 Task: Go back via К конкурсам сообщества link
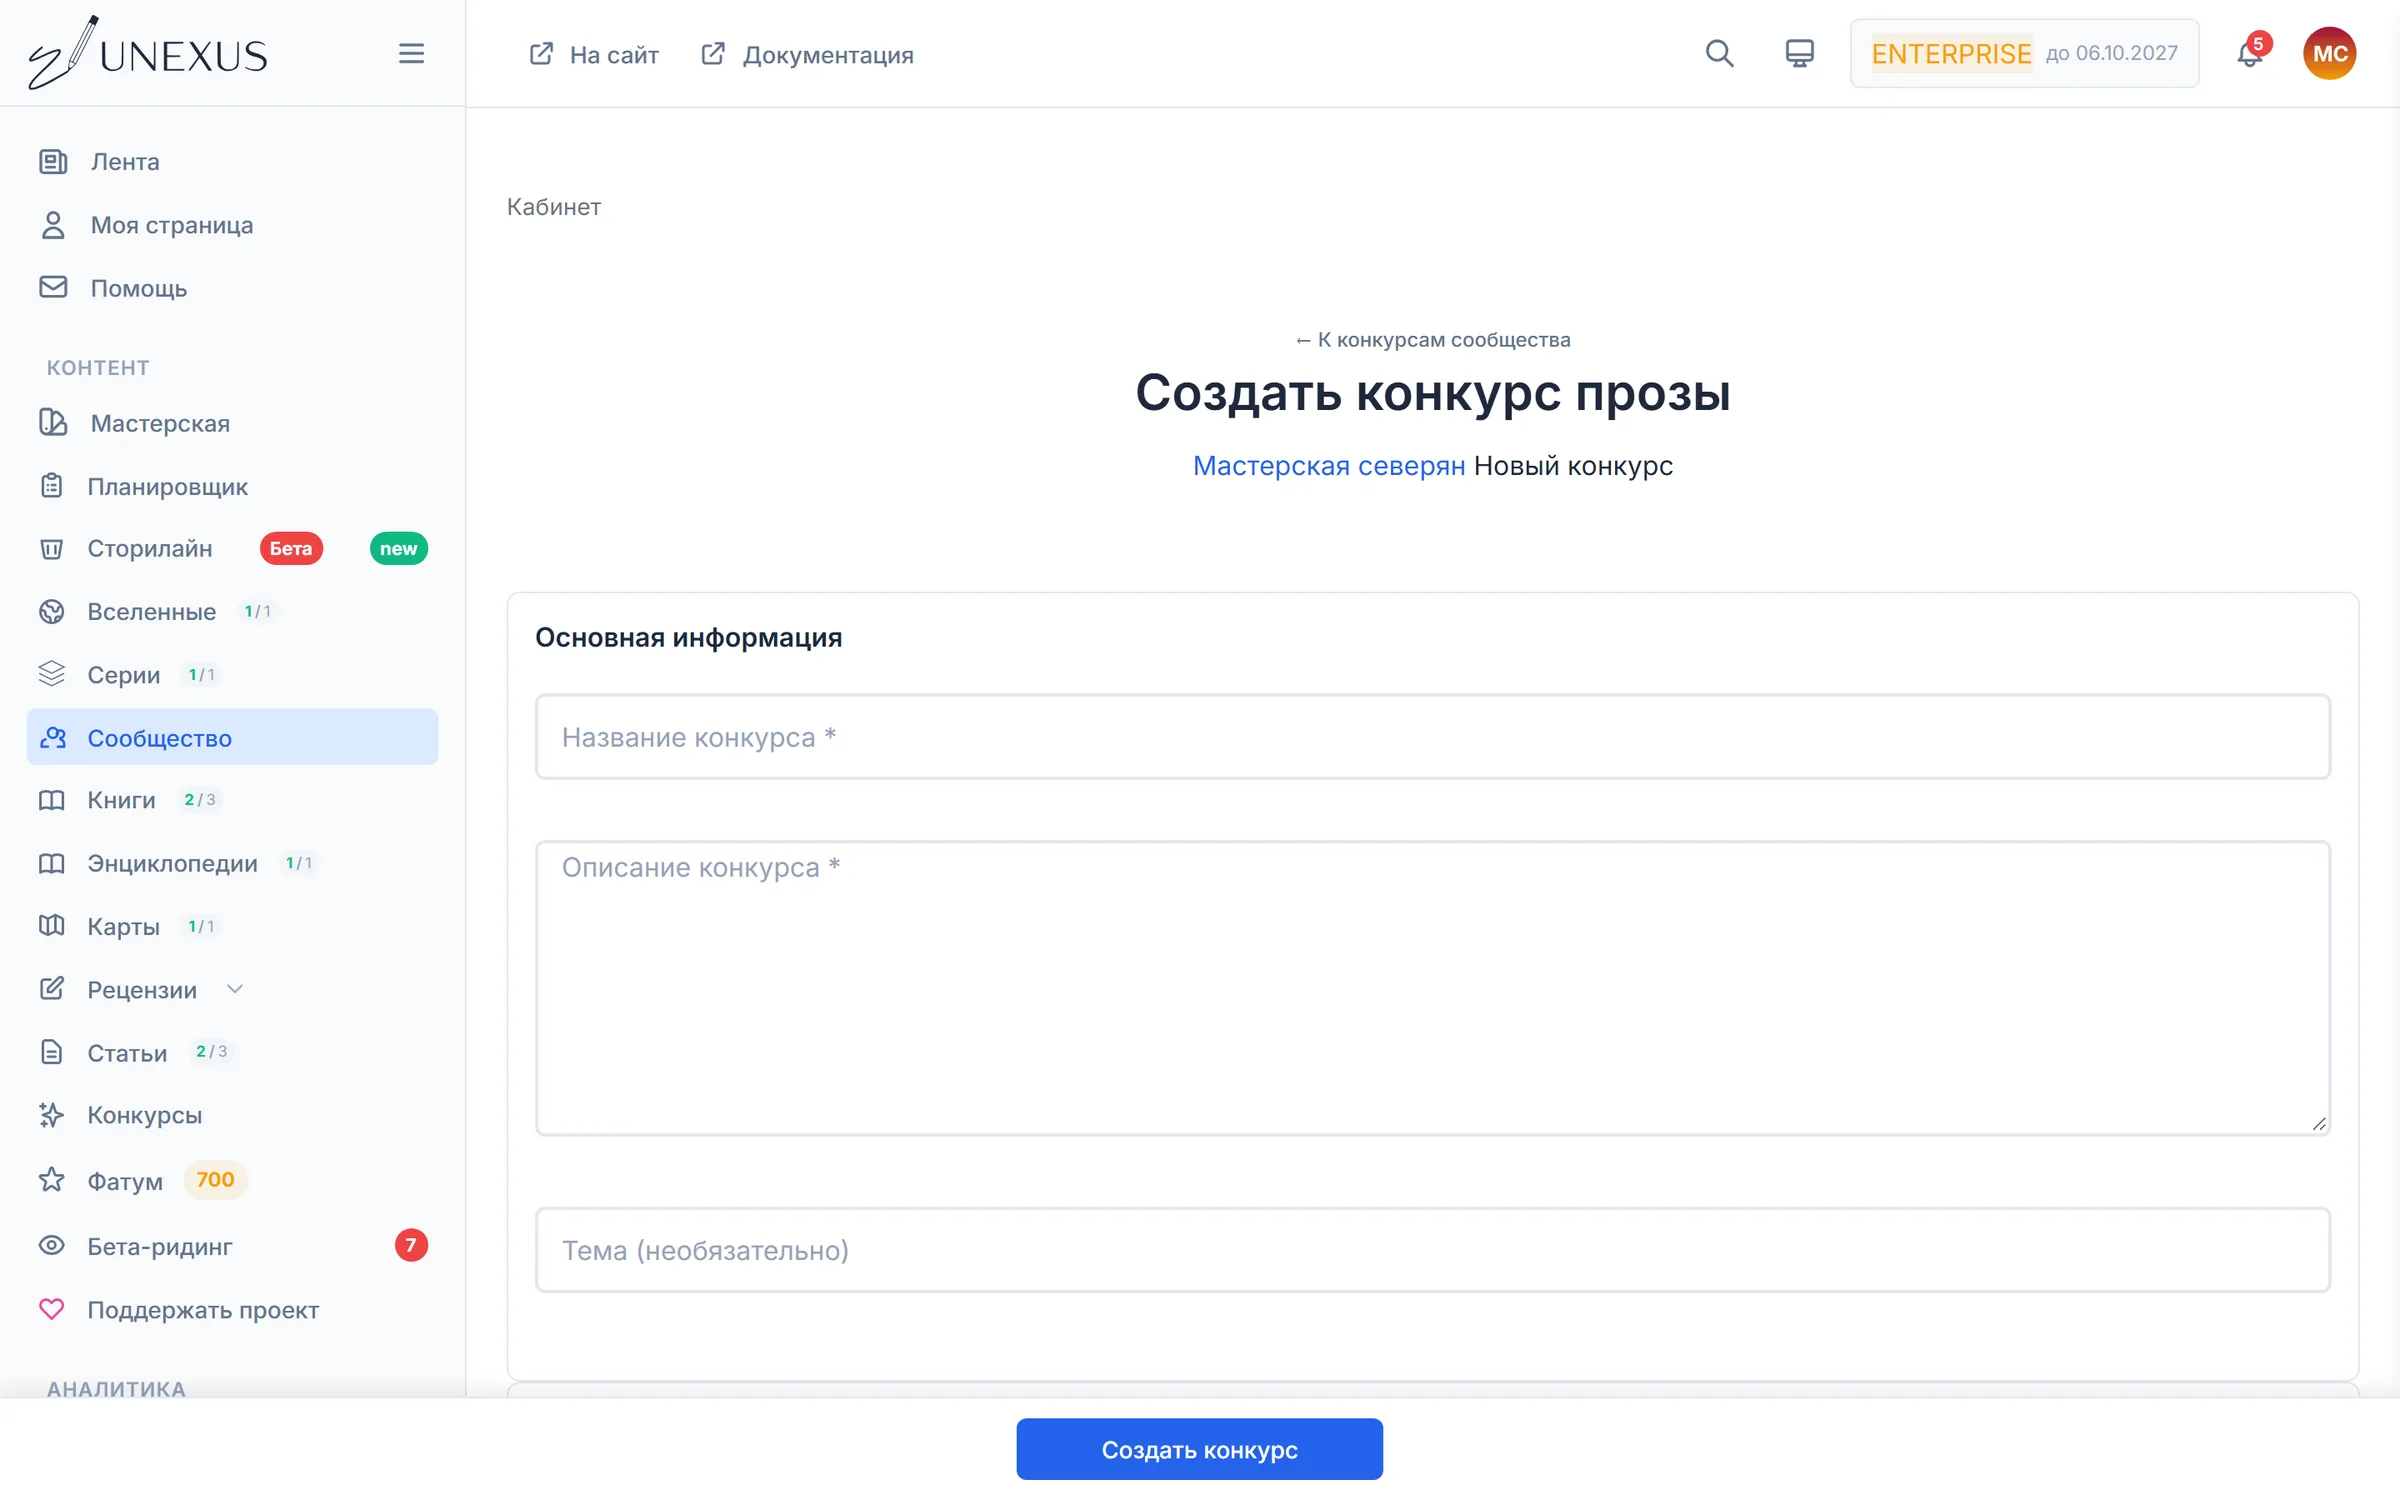(1433, 340)
